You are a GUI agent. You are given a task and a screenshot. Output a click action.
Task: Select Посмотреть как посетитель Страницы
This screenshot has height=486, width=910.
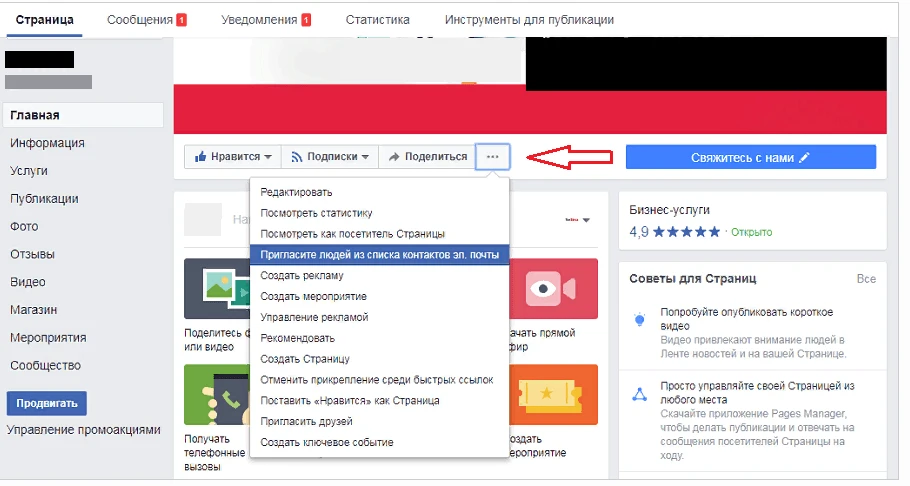coord(380,234)
